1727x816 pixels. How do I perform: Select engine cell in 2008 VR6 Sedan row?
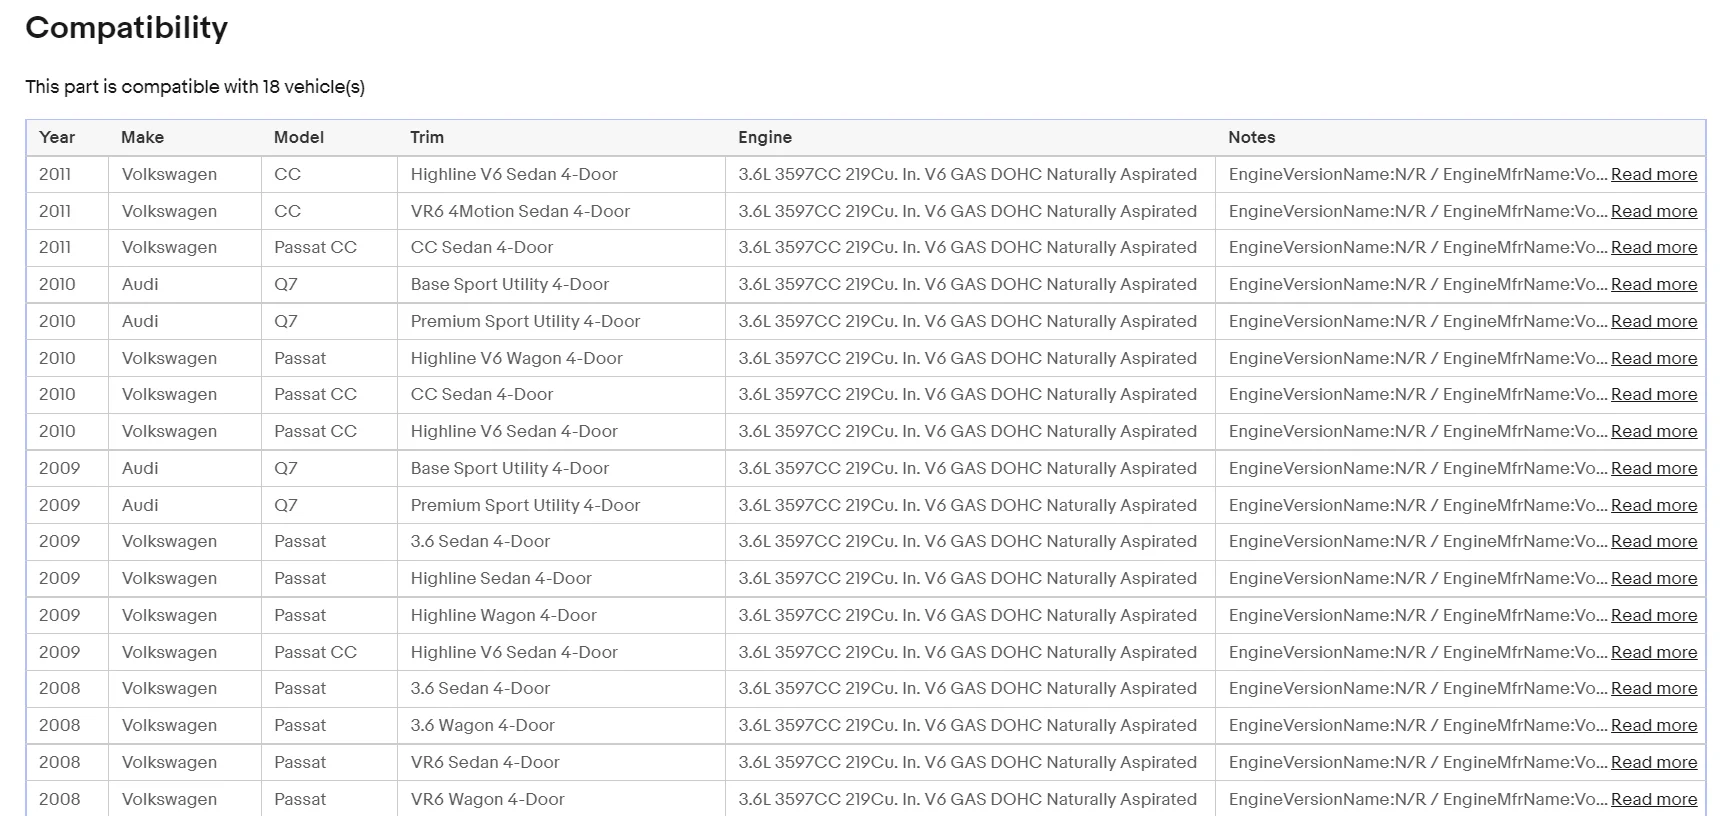968,762
